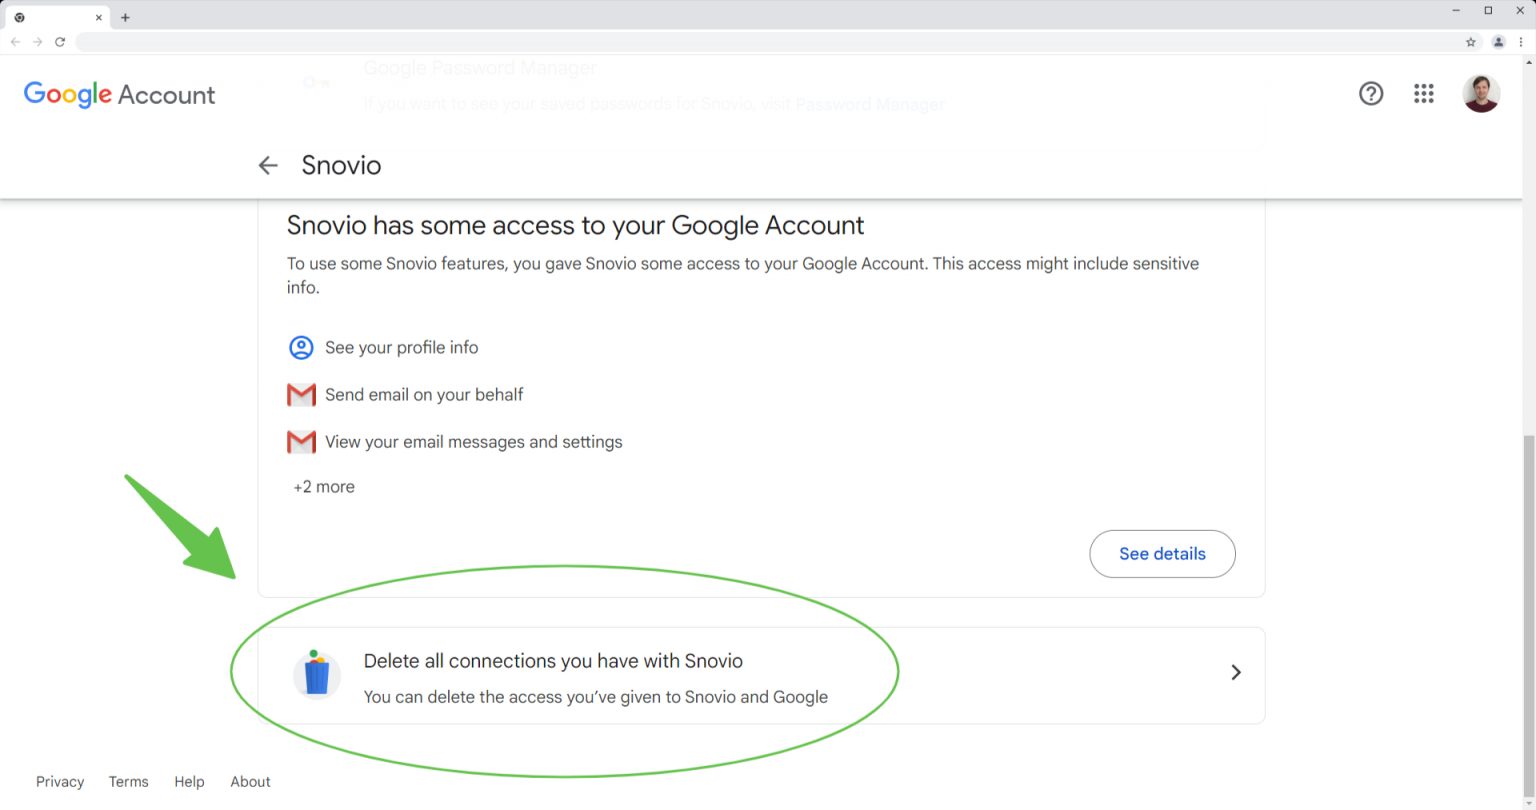Image resolution: width=1536 pixels, height=810 pixels.
Task: Open the Terms footer link
Action: (128, 782)
